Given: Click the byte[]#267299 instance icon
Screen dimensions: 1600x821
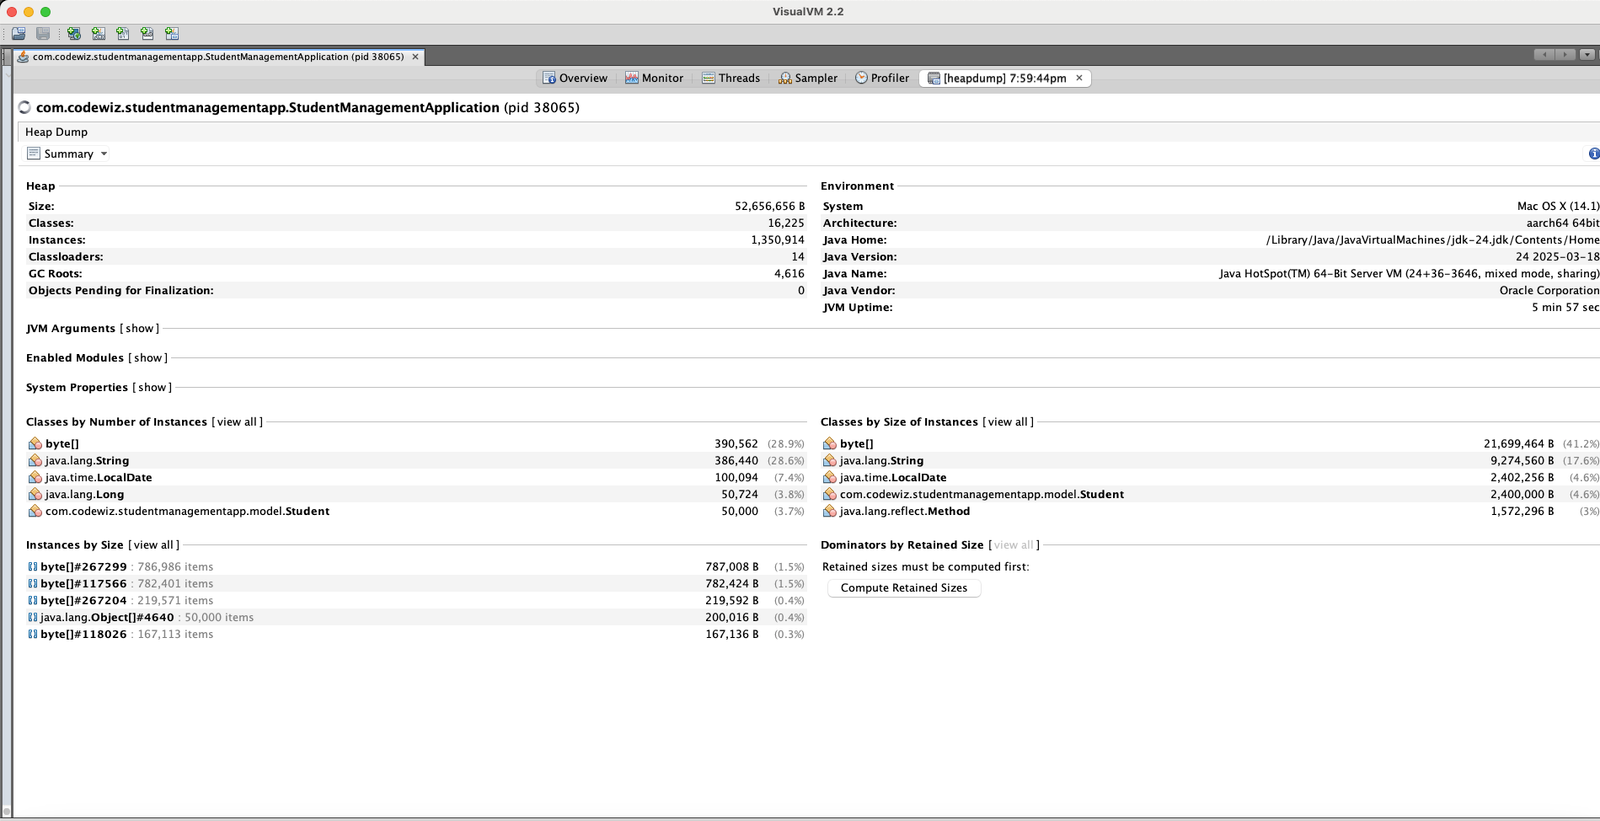Looking at the screenshot, I should [x=33, y=567].
